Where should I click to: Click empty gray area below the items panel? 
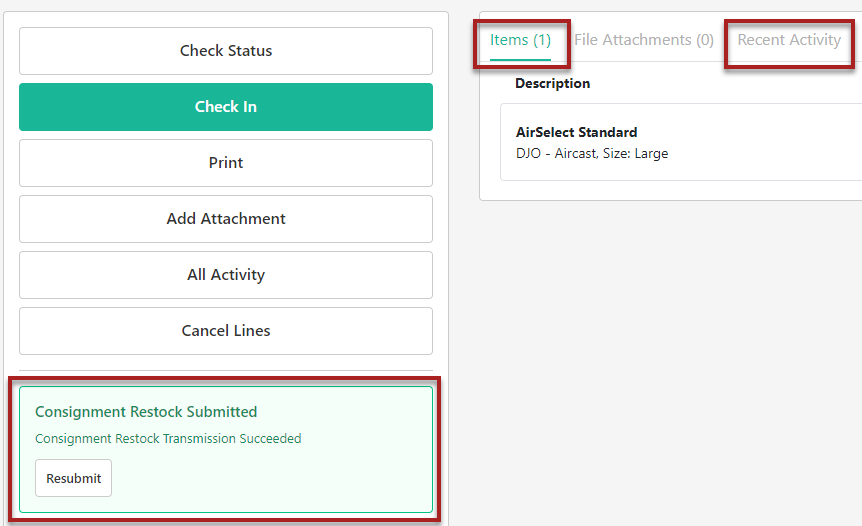(670, 350)
